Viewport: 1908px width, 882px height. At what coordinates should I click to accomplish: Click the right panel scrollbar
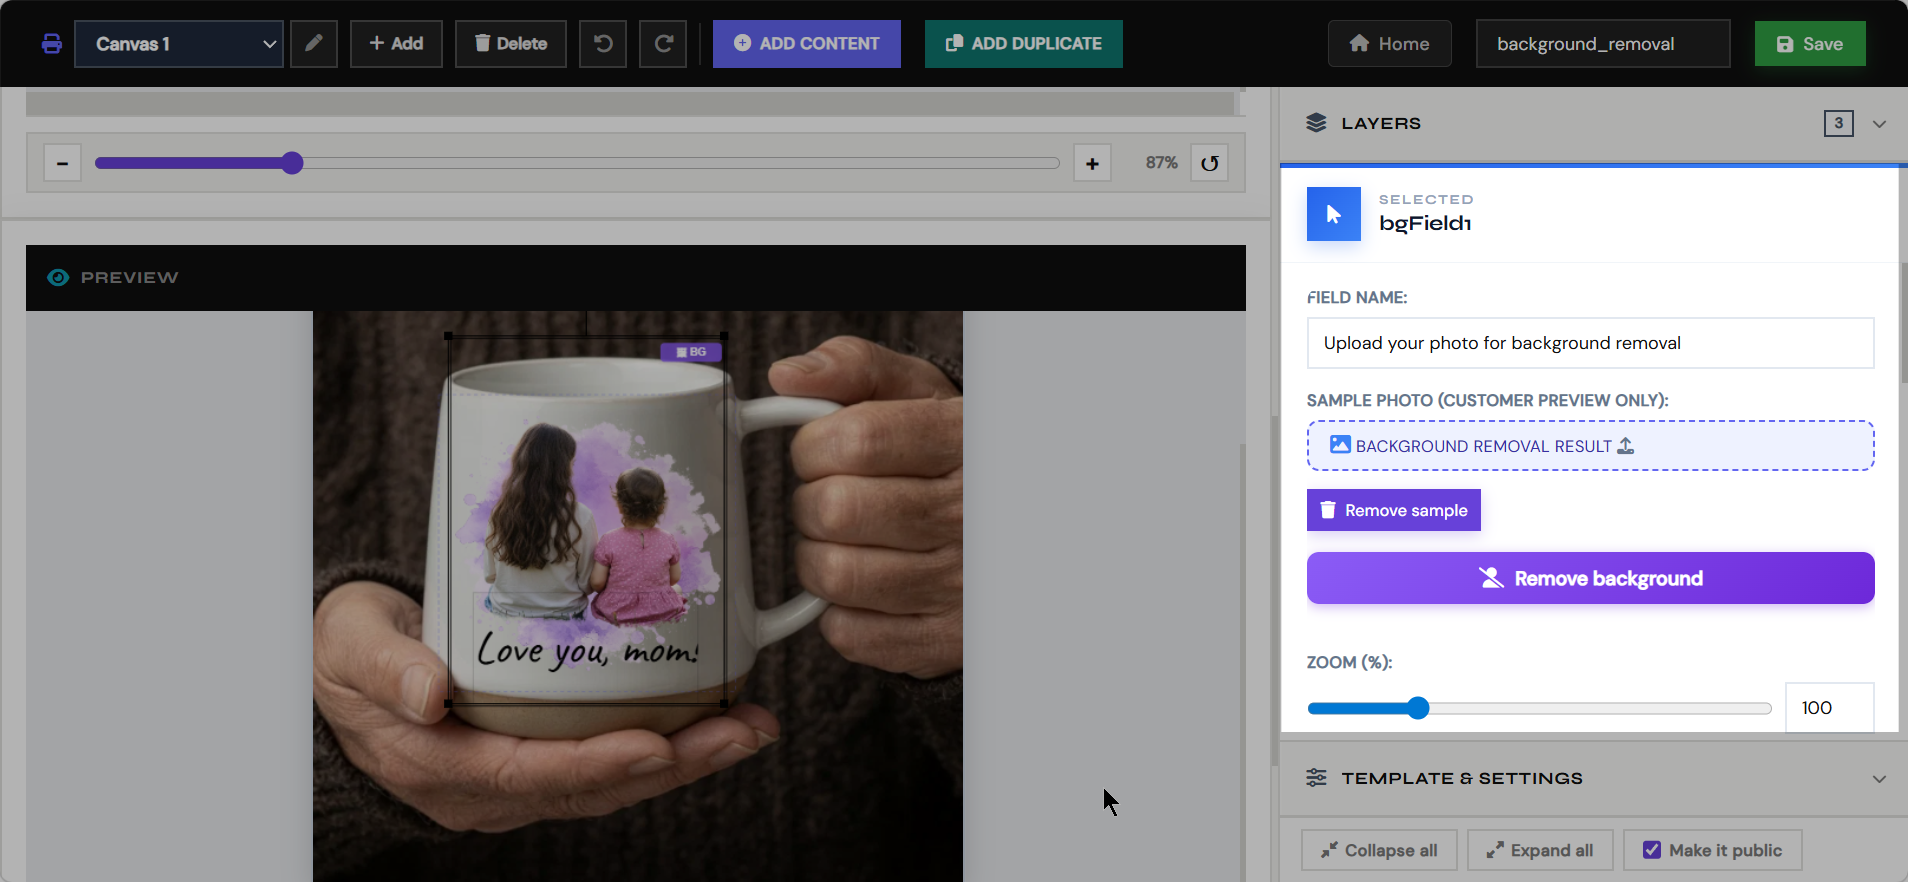point(1903,322)
